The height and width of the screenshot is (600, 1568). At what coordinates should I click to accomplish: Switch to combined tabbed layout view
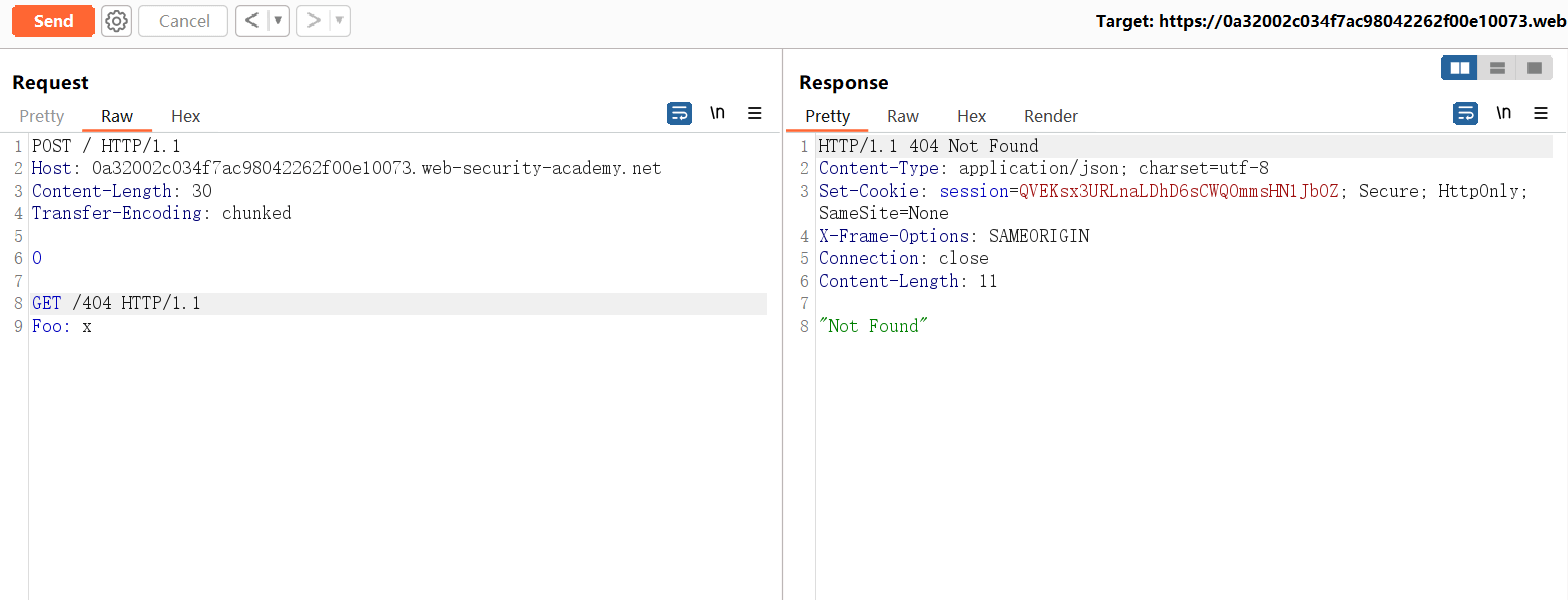coord(1534,68)
